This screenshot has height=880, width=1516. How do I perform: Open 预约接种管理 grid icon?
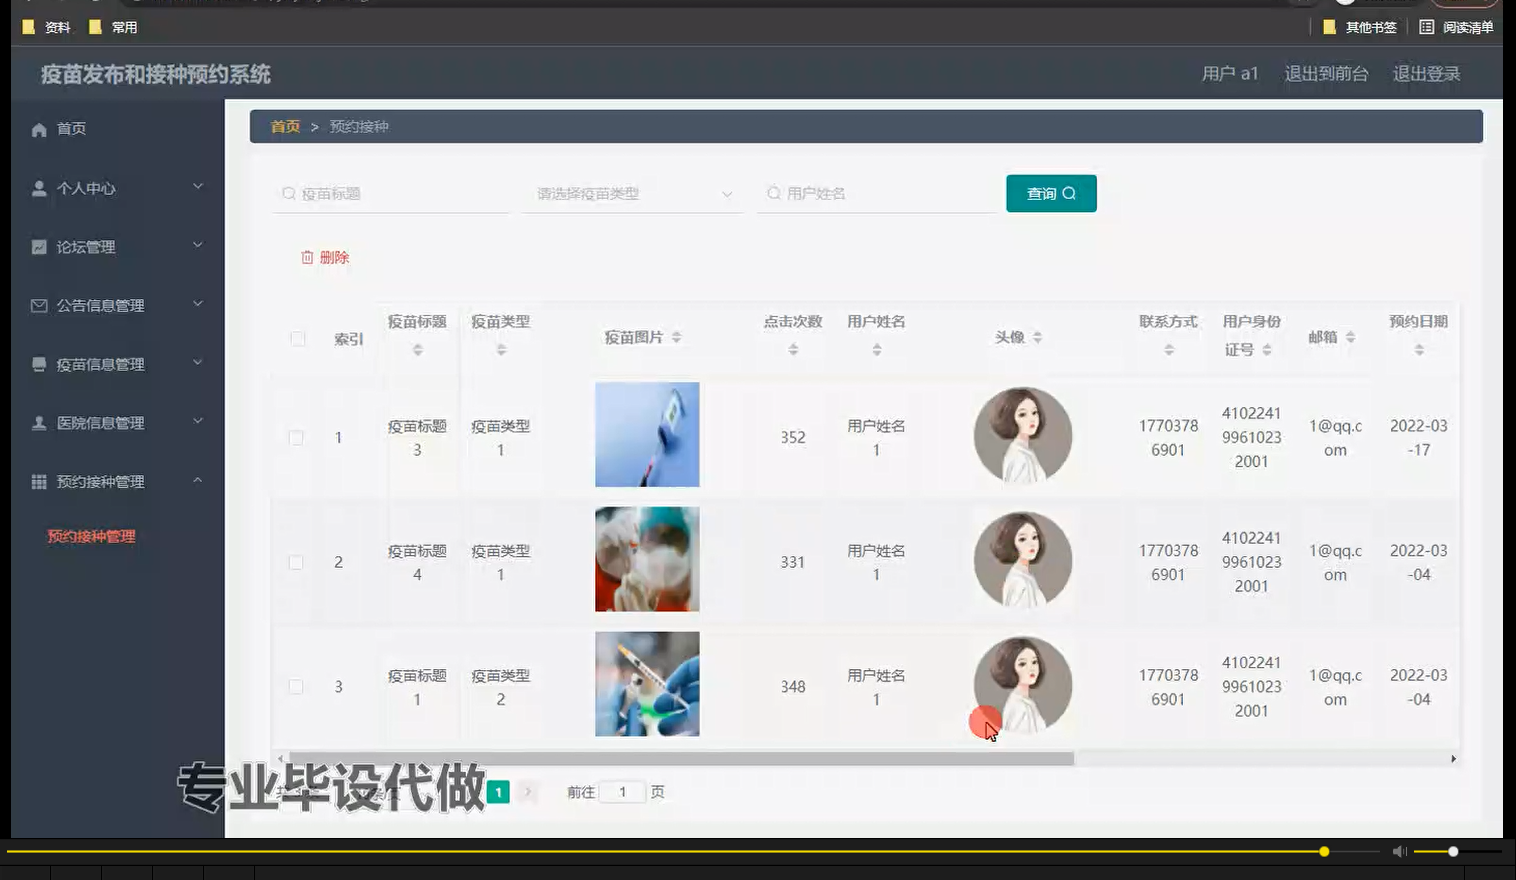[38, 481]
